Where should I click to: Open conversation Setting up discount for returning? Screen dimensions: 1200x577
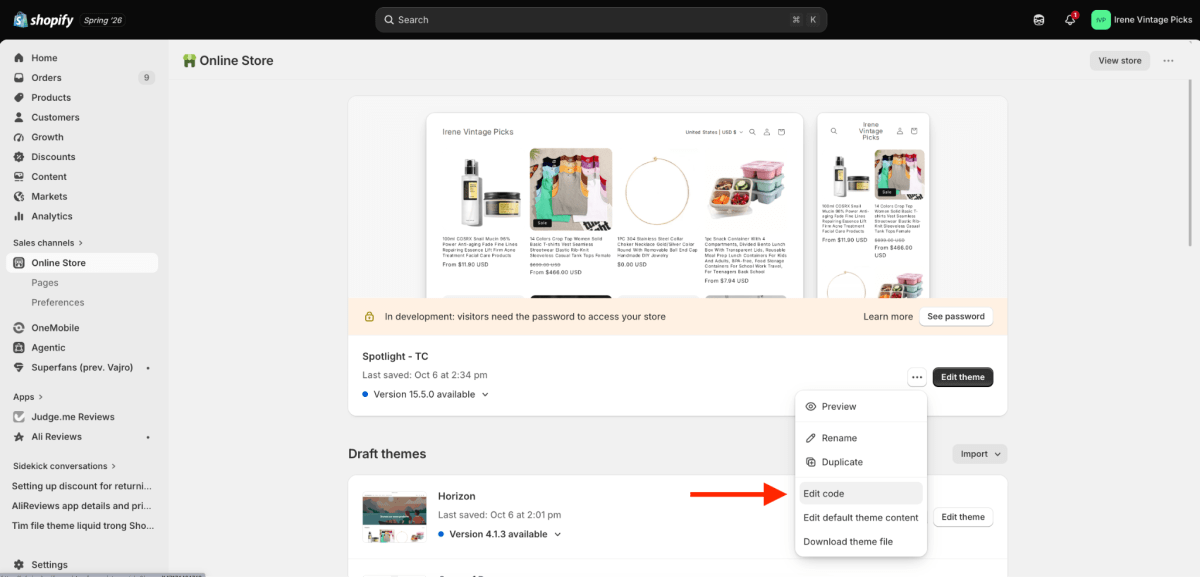(80, 486)
